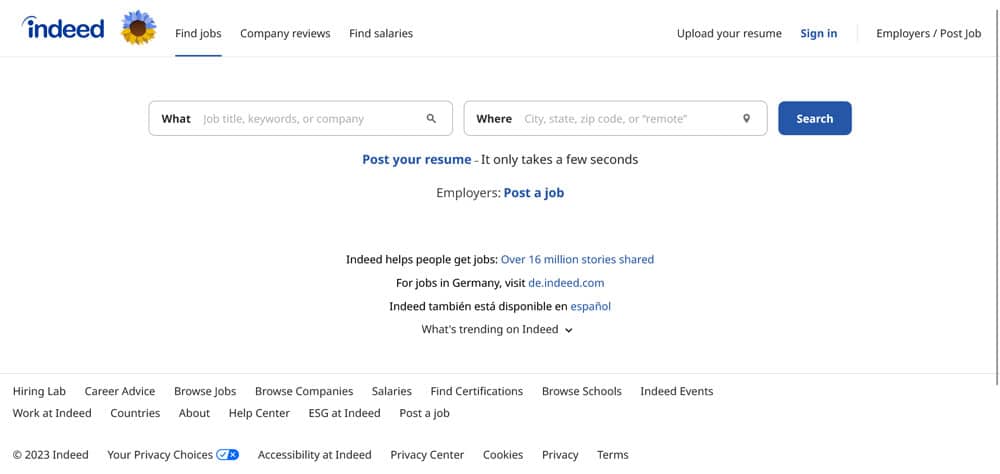Go to the Find salaries tab
This screenshot has height=474, width=1000.
(381, 33)
